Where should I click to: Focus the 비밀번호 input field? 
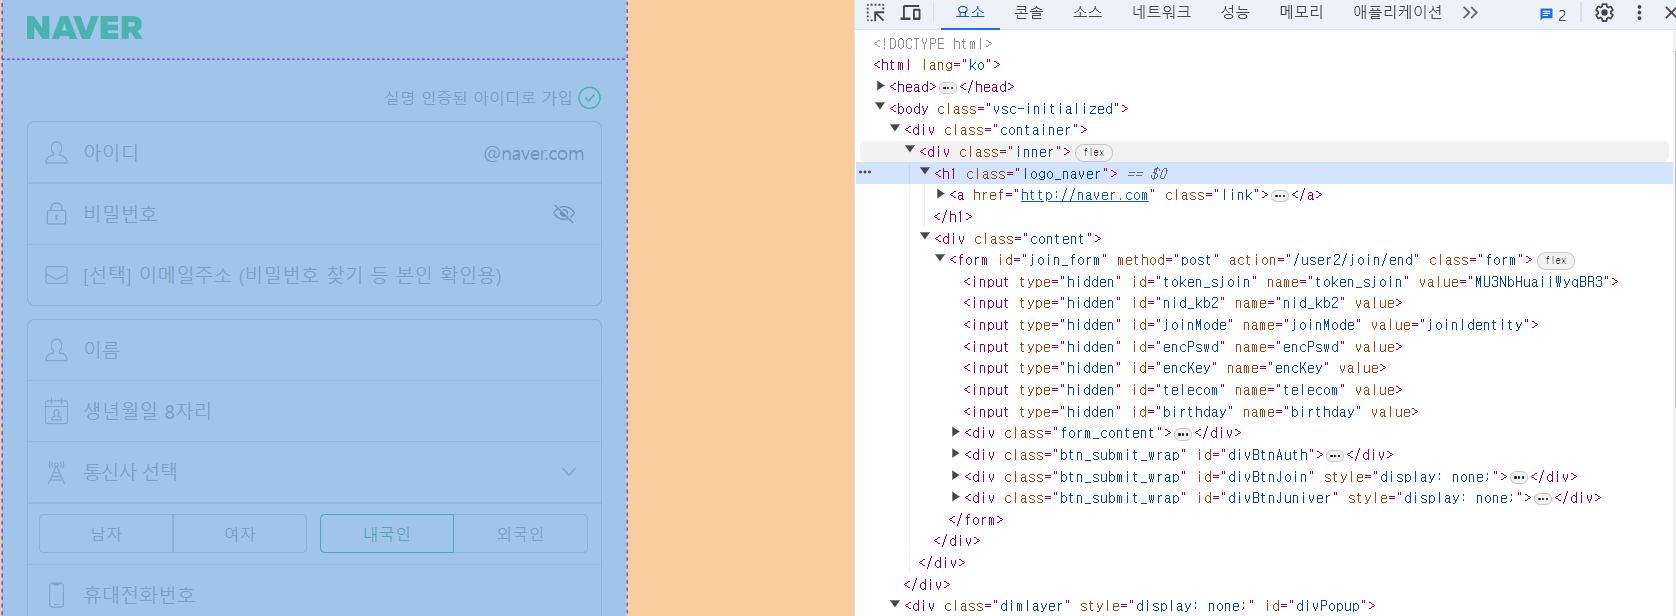(314, 214)
